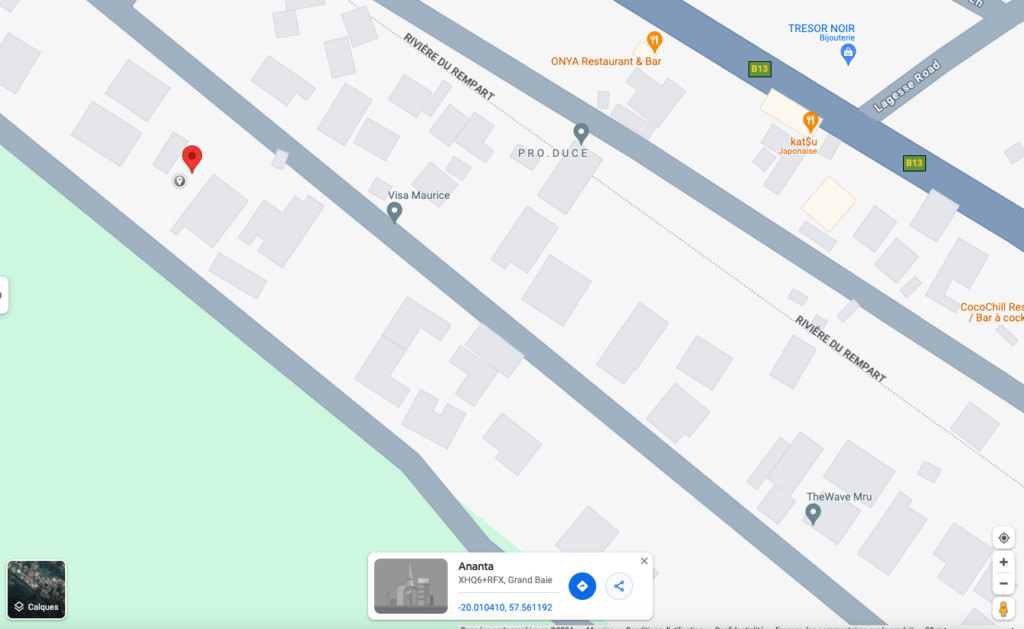This screenshot has height=629, width=1024.
Task: Click the Ananta place thumbnail
Action: point(411,586)
